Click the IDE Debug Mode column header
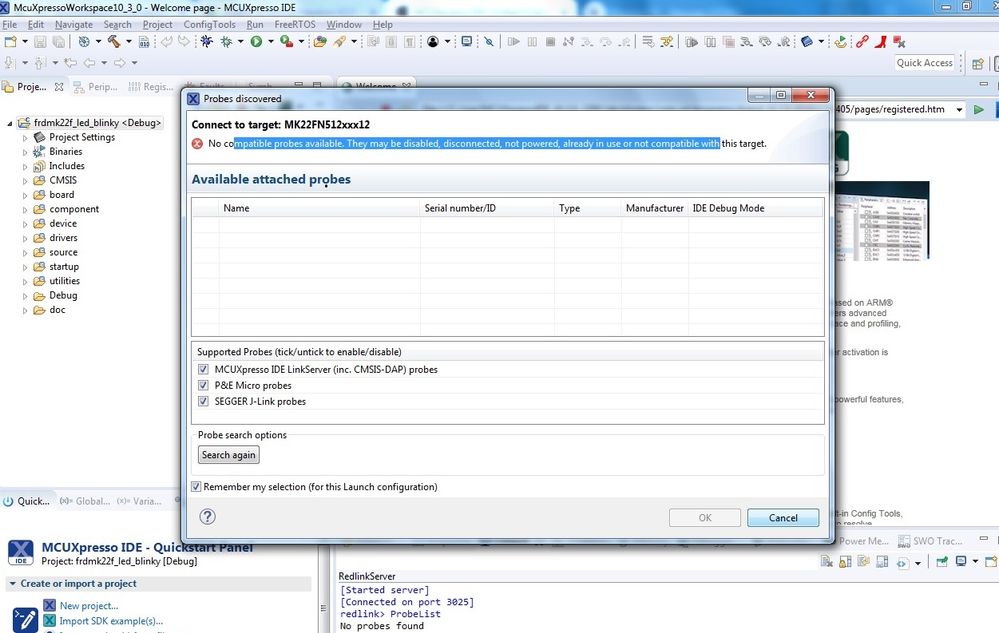Screen dimensions: 999x633 coord(755,208)
